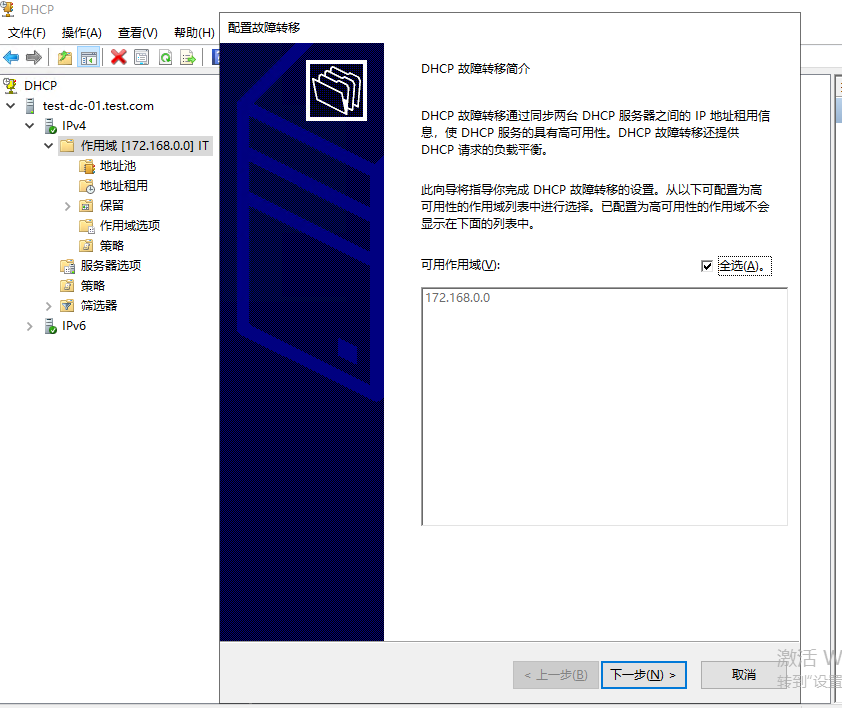Click the Export list toolbar icon
Image resolution: width=842 pixels, height=708 pixels.
188,57
